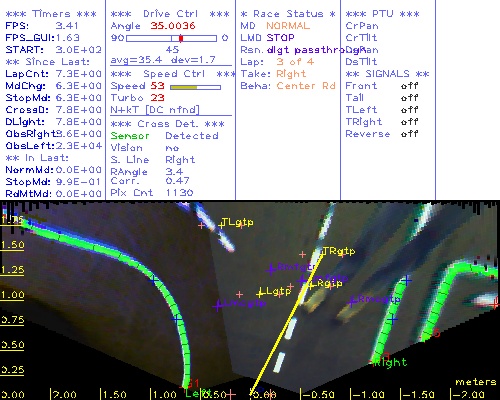Click the TRight signal off value

(410, 122)
